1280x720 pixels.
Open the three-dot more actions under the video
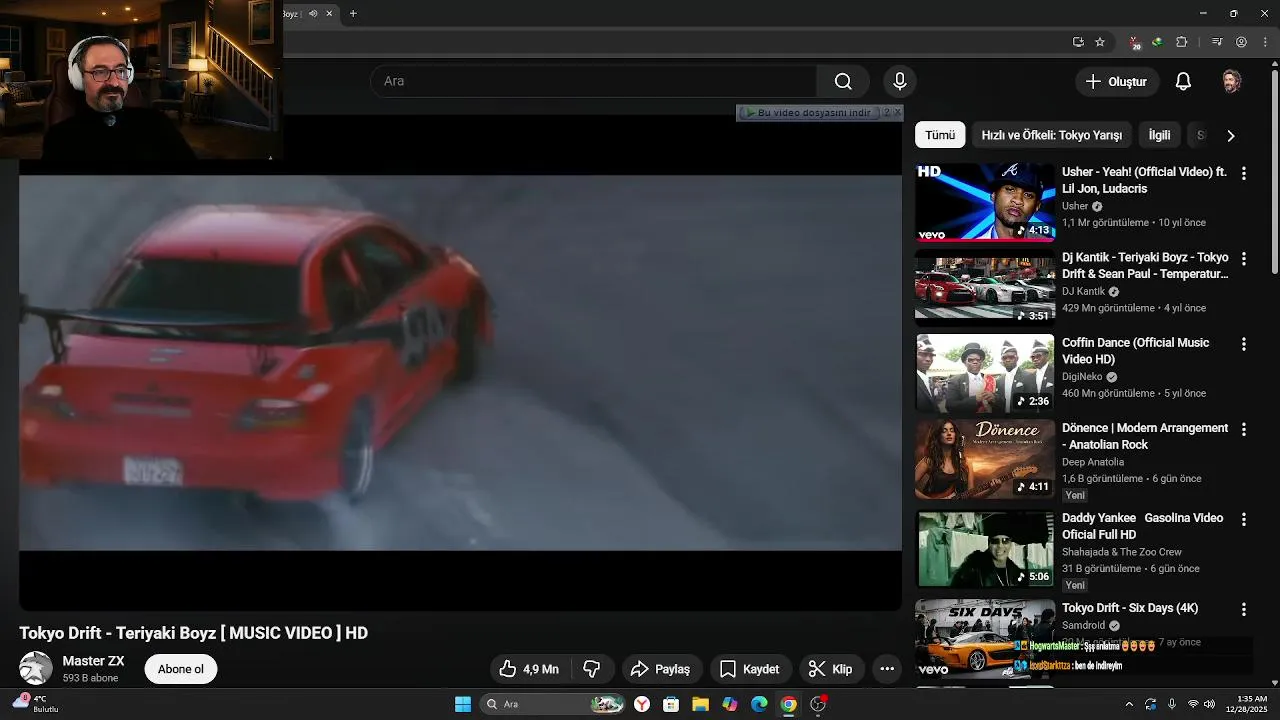pos(886,669)
